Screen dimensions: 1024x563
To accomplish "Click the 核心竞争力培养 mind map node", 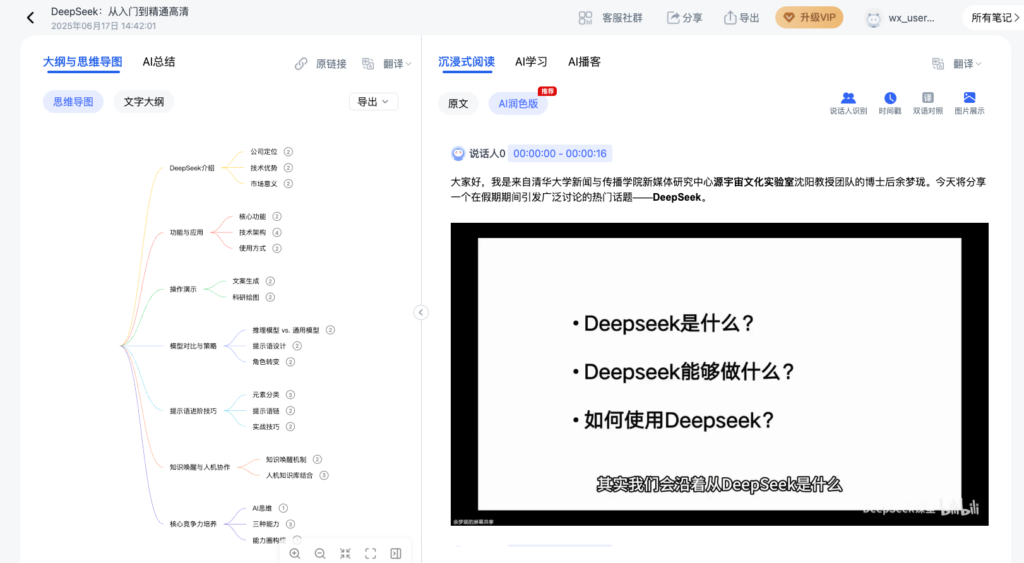I will (x=193, y=524).
